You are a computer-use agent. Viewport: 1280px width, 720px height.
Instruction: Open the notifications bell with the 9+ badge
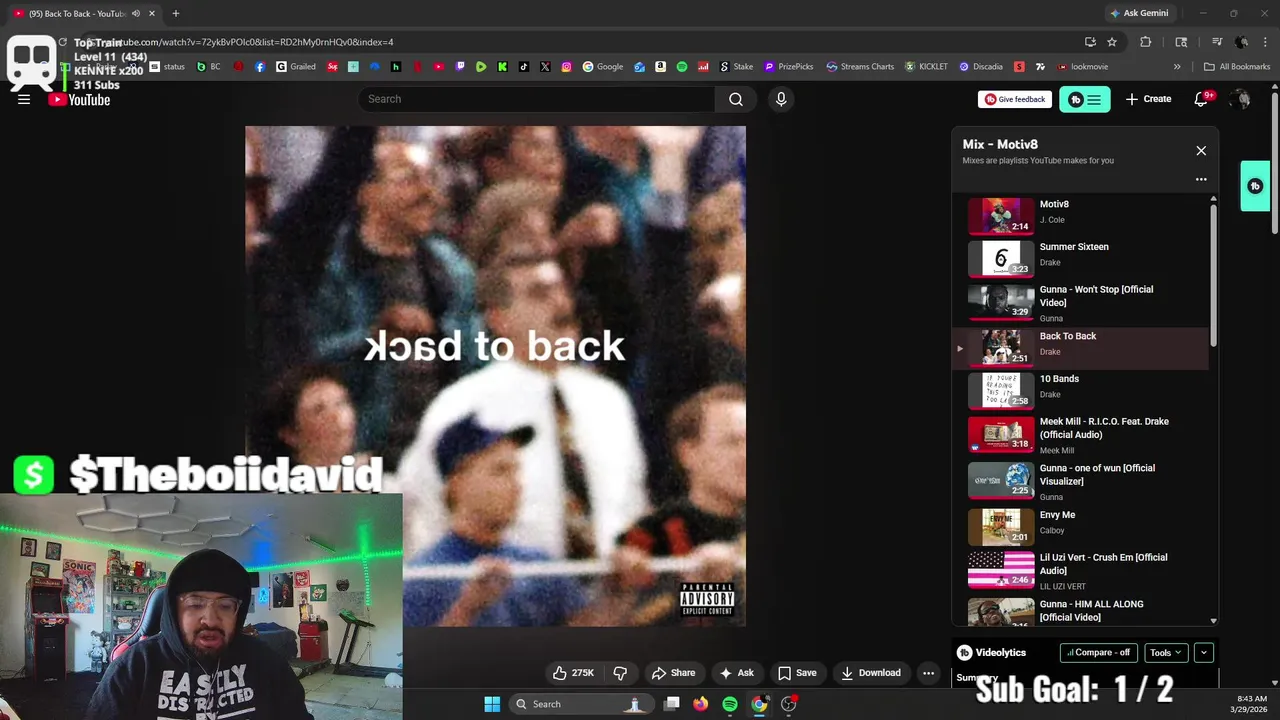(1203, 99)
